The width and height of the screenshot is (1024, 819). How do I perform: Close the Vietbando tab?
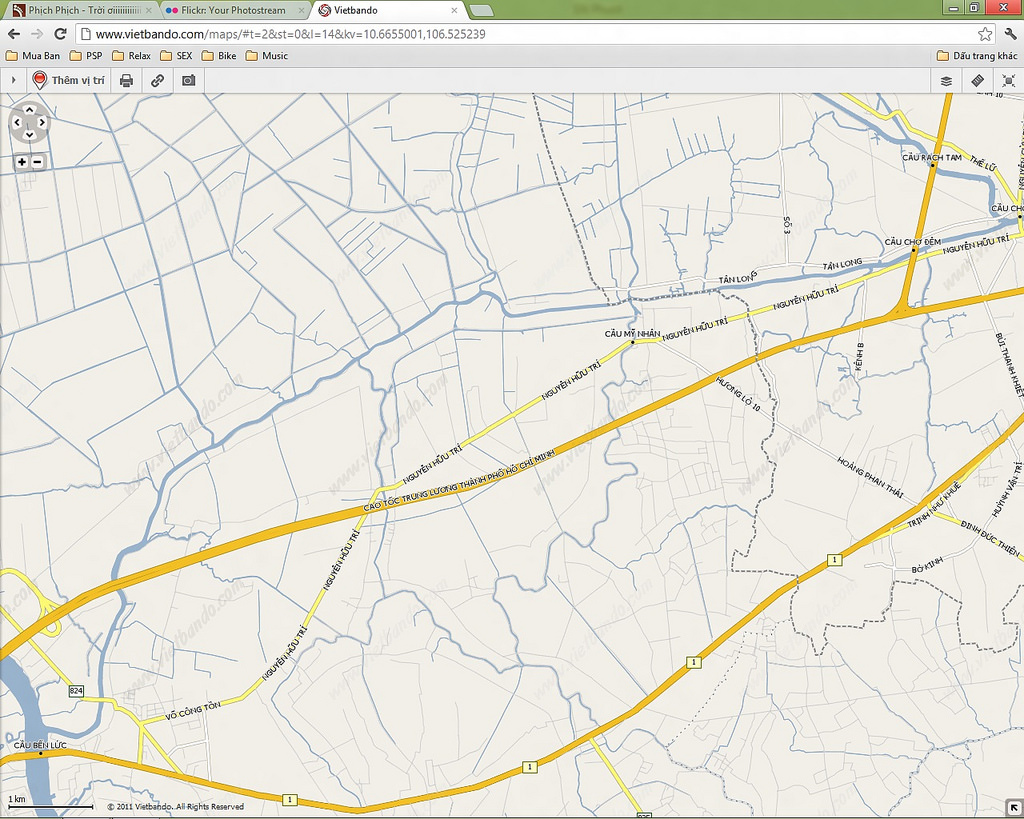coord(454,10)
